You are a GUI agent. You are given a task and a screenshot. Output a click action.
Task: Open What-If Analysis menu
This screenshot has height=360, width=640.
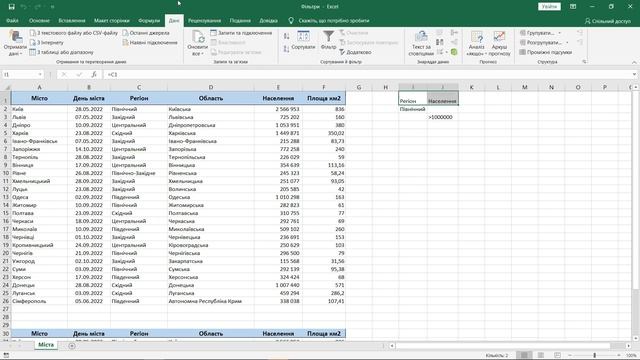[476, 43]
